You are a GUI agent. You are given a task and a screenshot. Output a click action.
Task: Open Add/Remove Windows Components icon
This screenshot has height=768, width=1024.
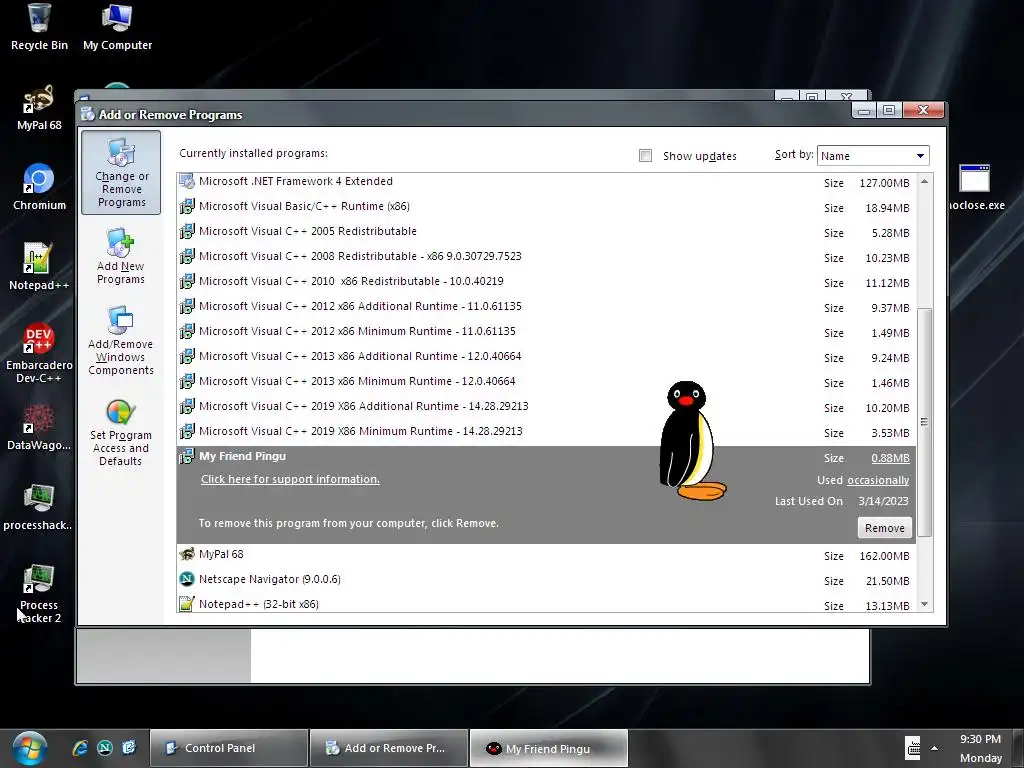pyautogui.click(x=121, y=340)
